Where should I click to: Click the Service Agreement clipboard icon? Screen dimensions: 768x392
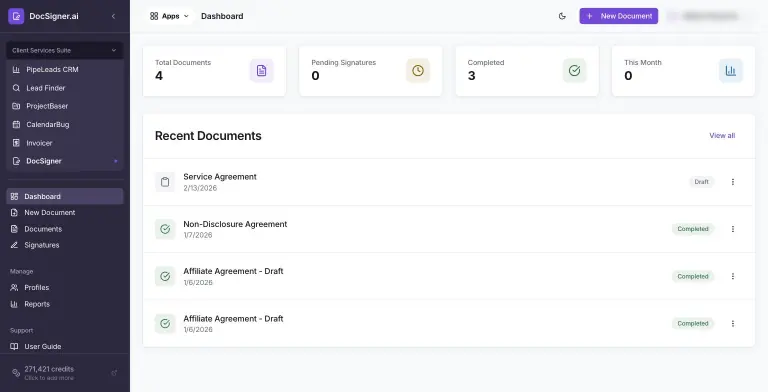pos(165,182)
